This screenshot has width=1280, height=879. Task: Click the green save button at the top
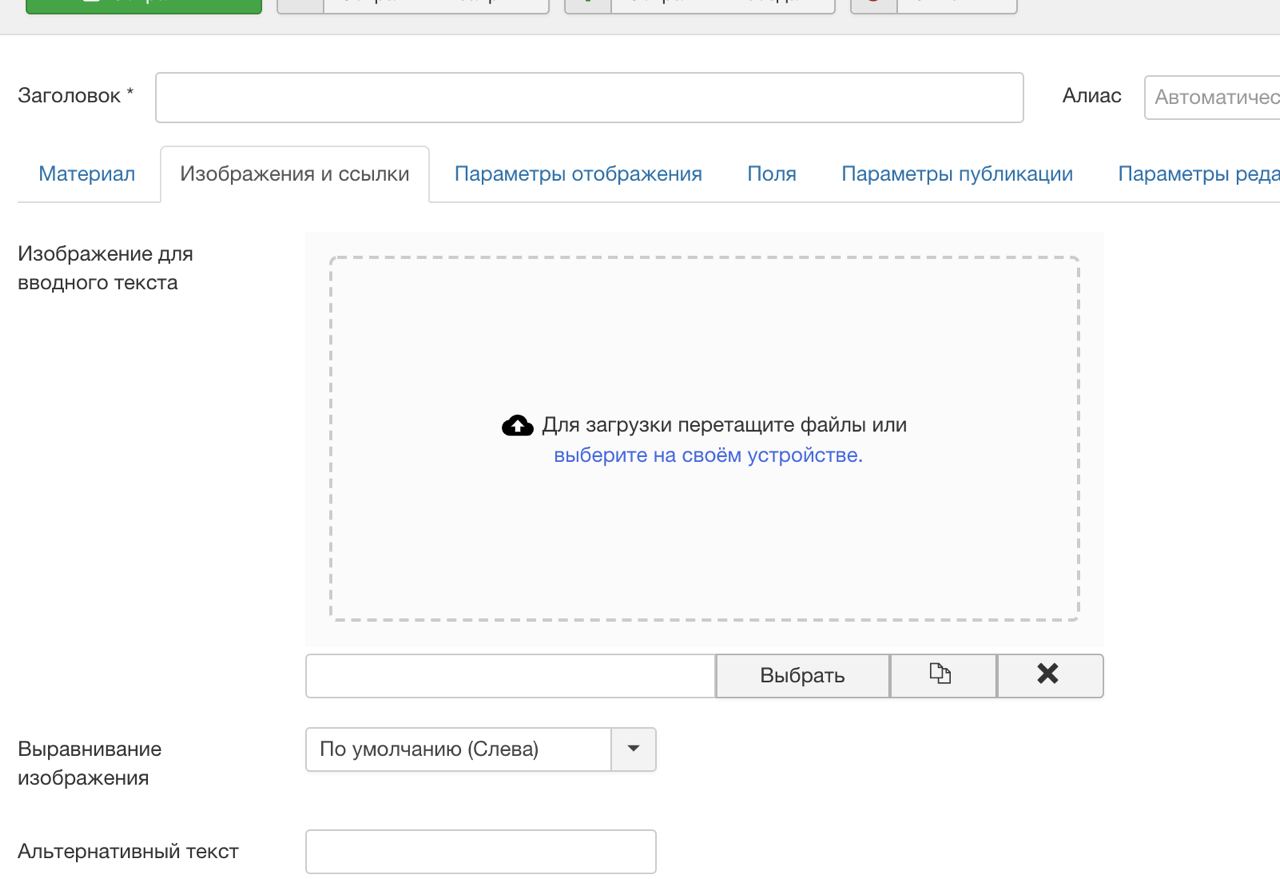(x=143, y=4)
